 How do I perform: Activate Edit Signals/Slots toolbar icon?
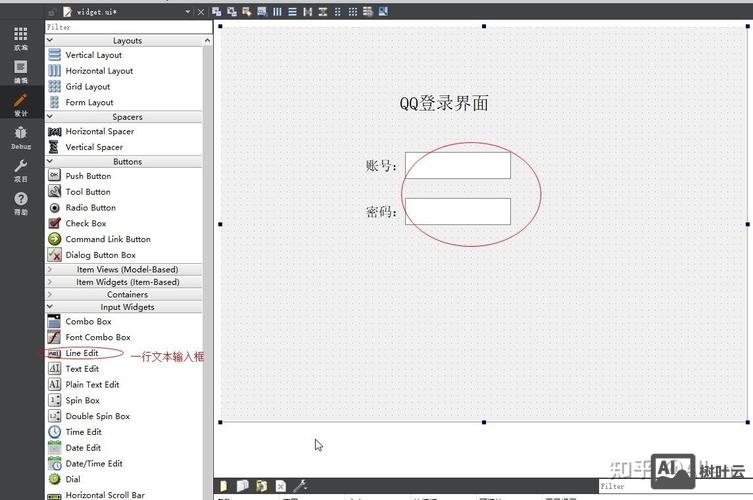[232, 12]
